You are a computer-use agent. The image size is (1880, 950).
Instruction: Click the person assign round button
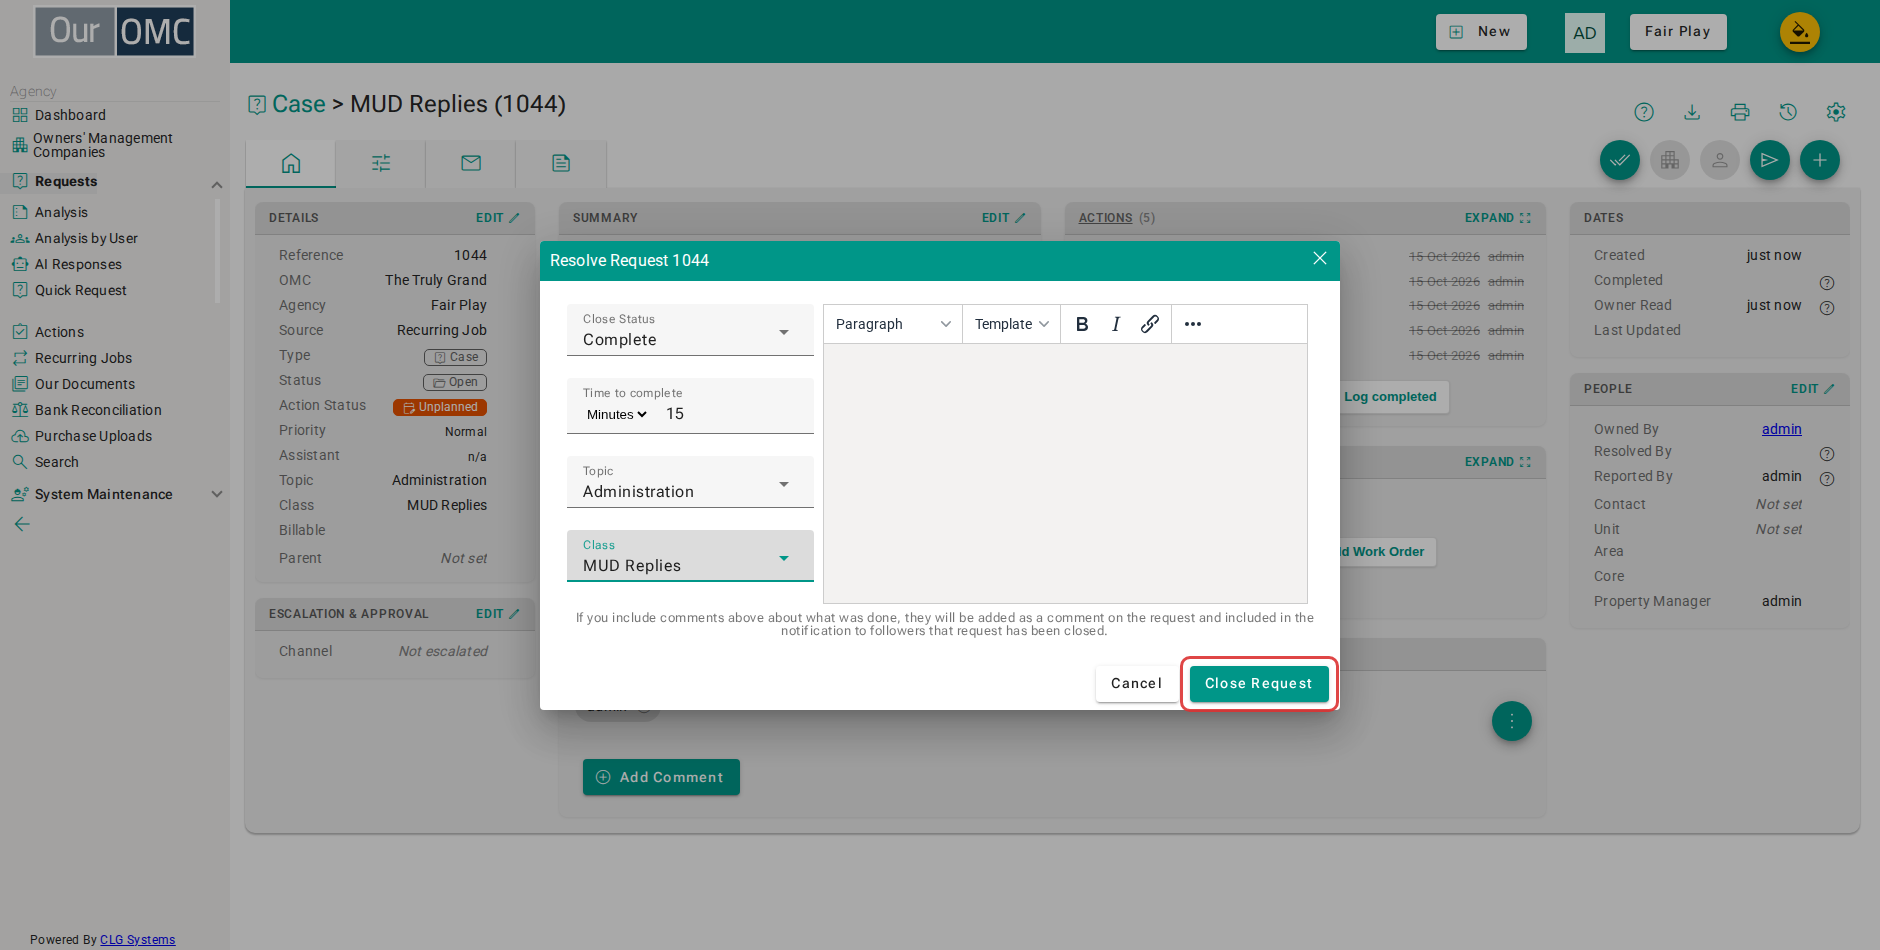pos(1720,160)
